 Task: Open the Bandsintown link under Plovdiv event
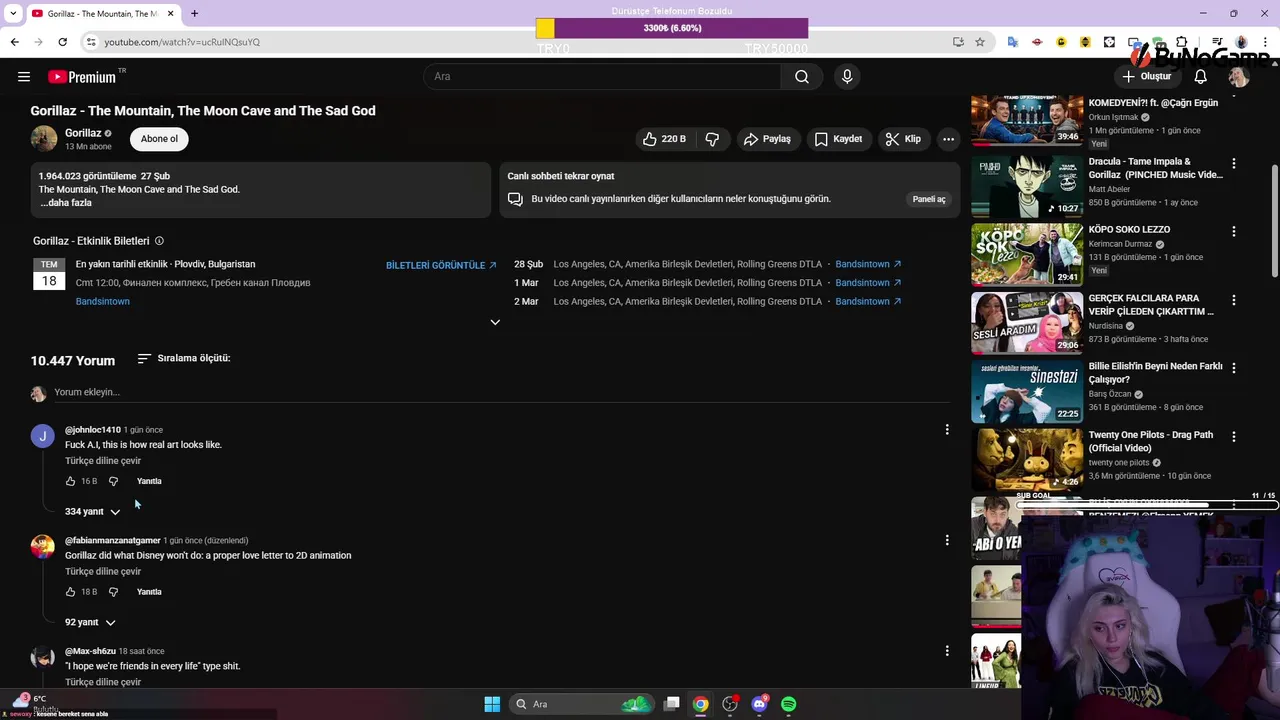(103, 301)
